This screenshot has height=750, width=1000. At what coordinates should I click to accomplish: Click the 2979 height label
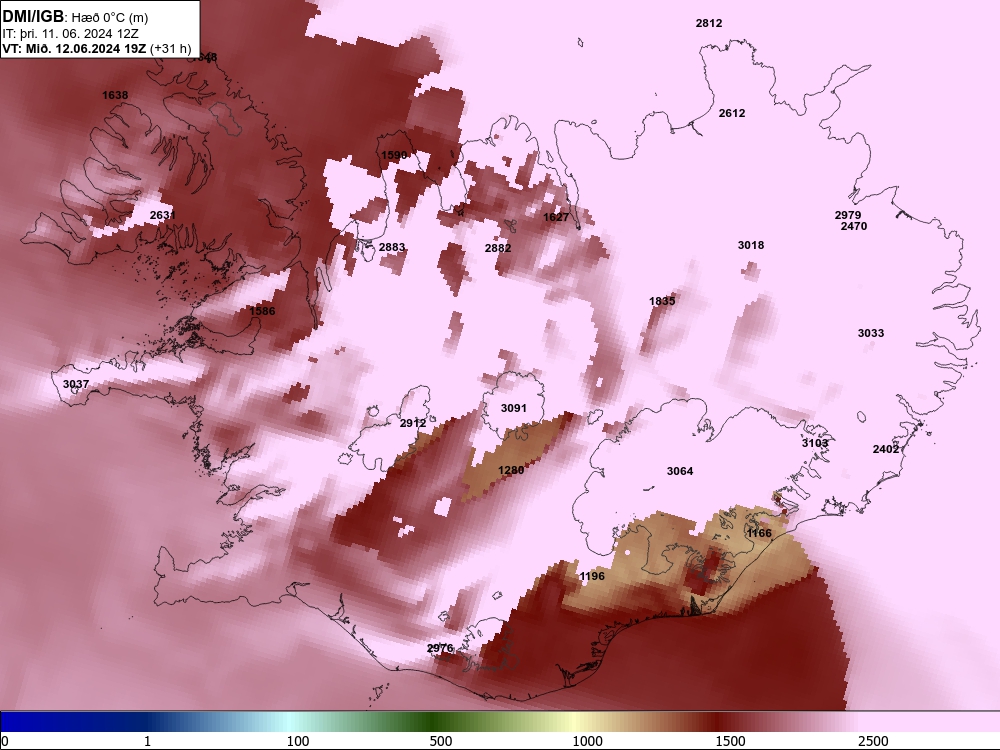[848, 215]
